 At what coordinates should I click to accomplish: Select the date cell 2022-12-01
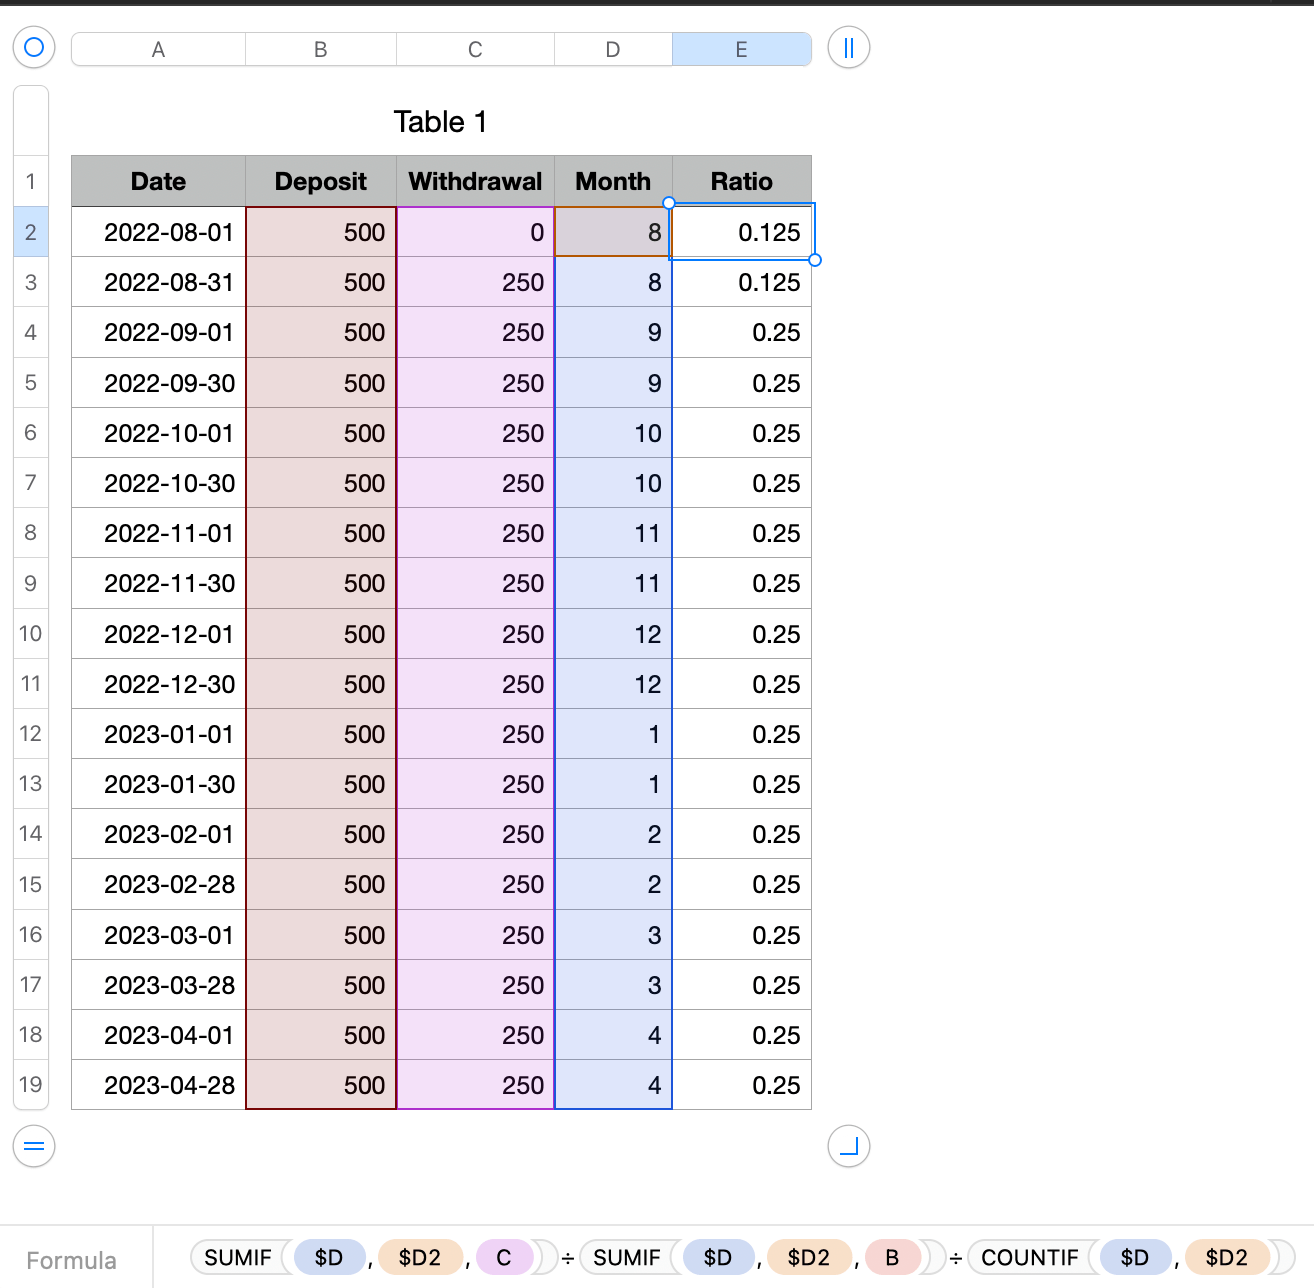pos(158,634)
